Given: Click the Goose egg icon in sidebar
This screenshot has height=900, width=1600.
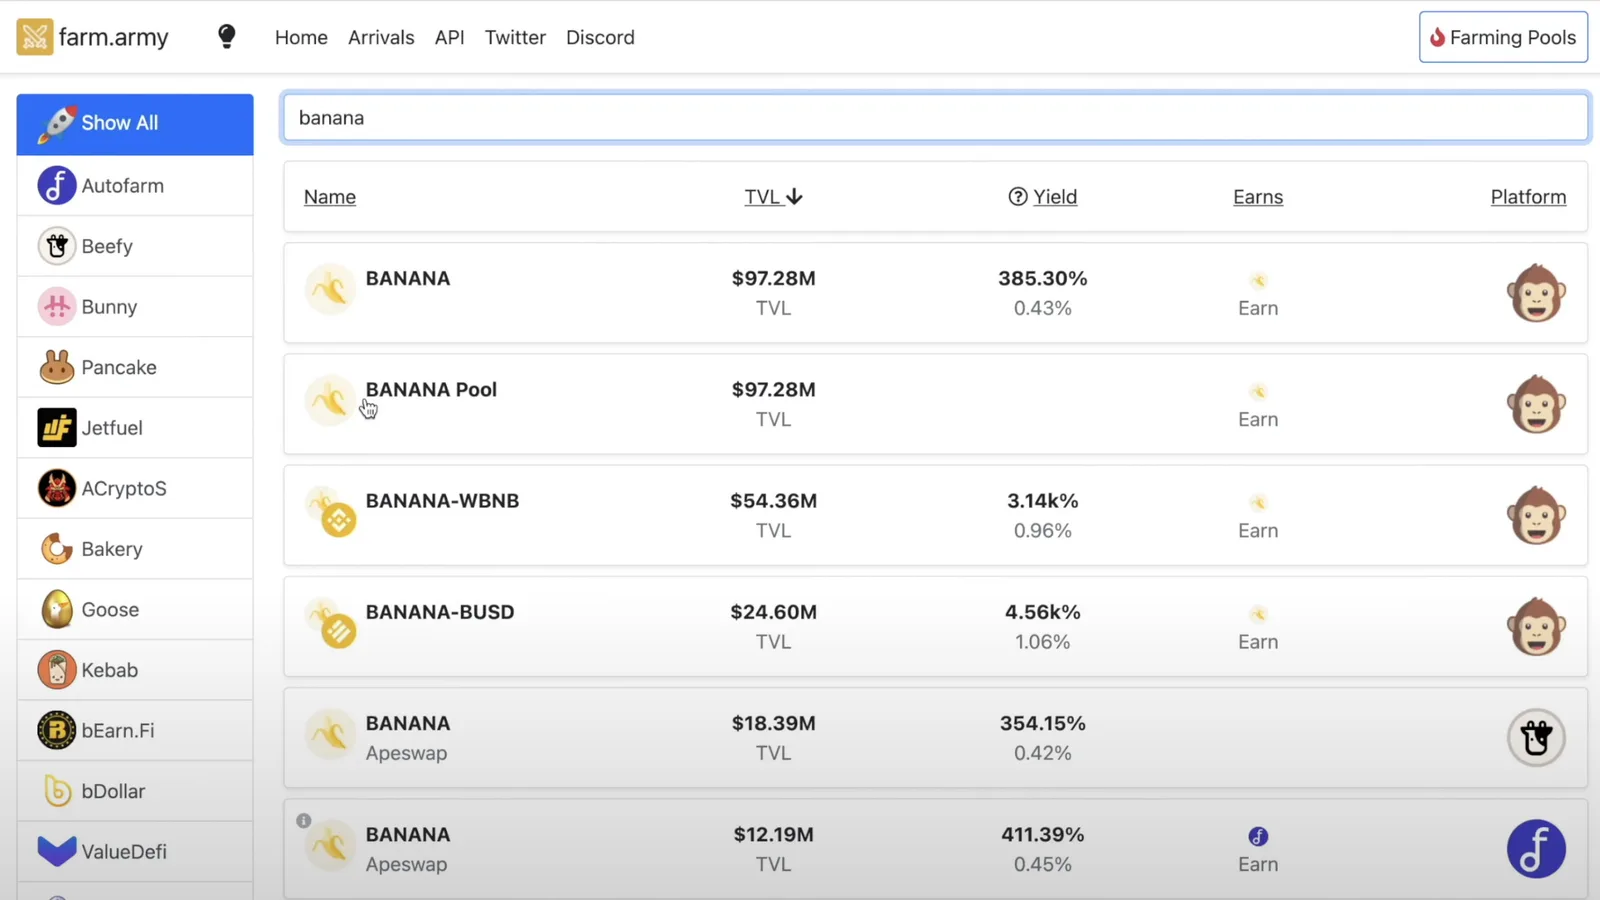Looking at the screenshot, I should tap(57, 610).
